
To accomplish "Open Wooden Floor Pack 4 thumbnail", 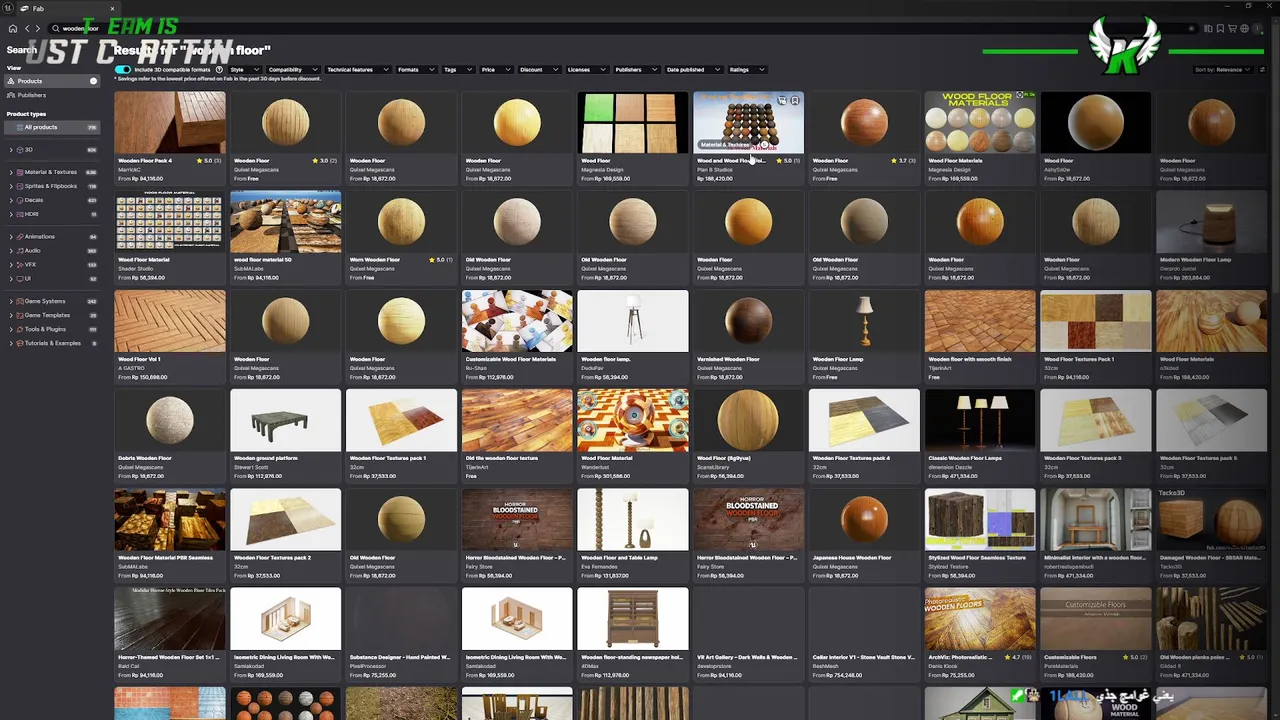I will [x=170, y=122].
